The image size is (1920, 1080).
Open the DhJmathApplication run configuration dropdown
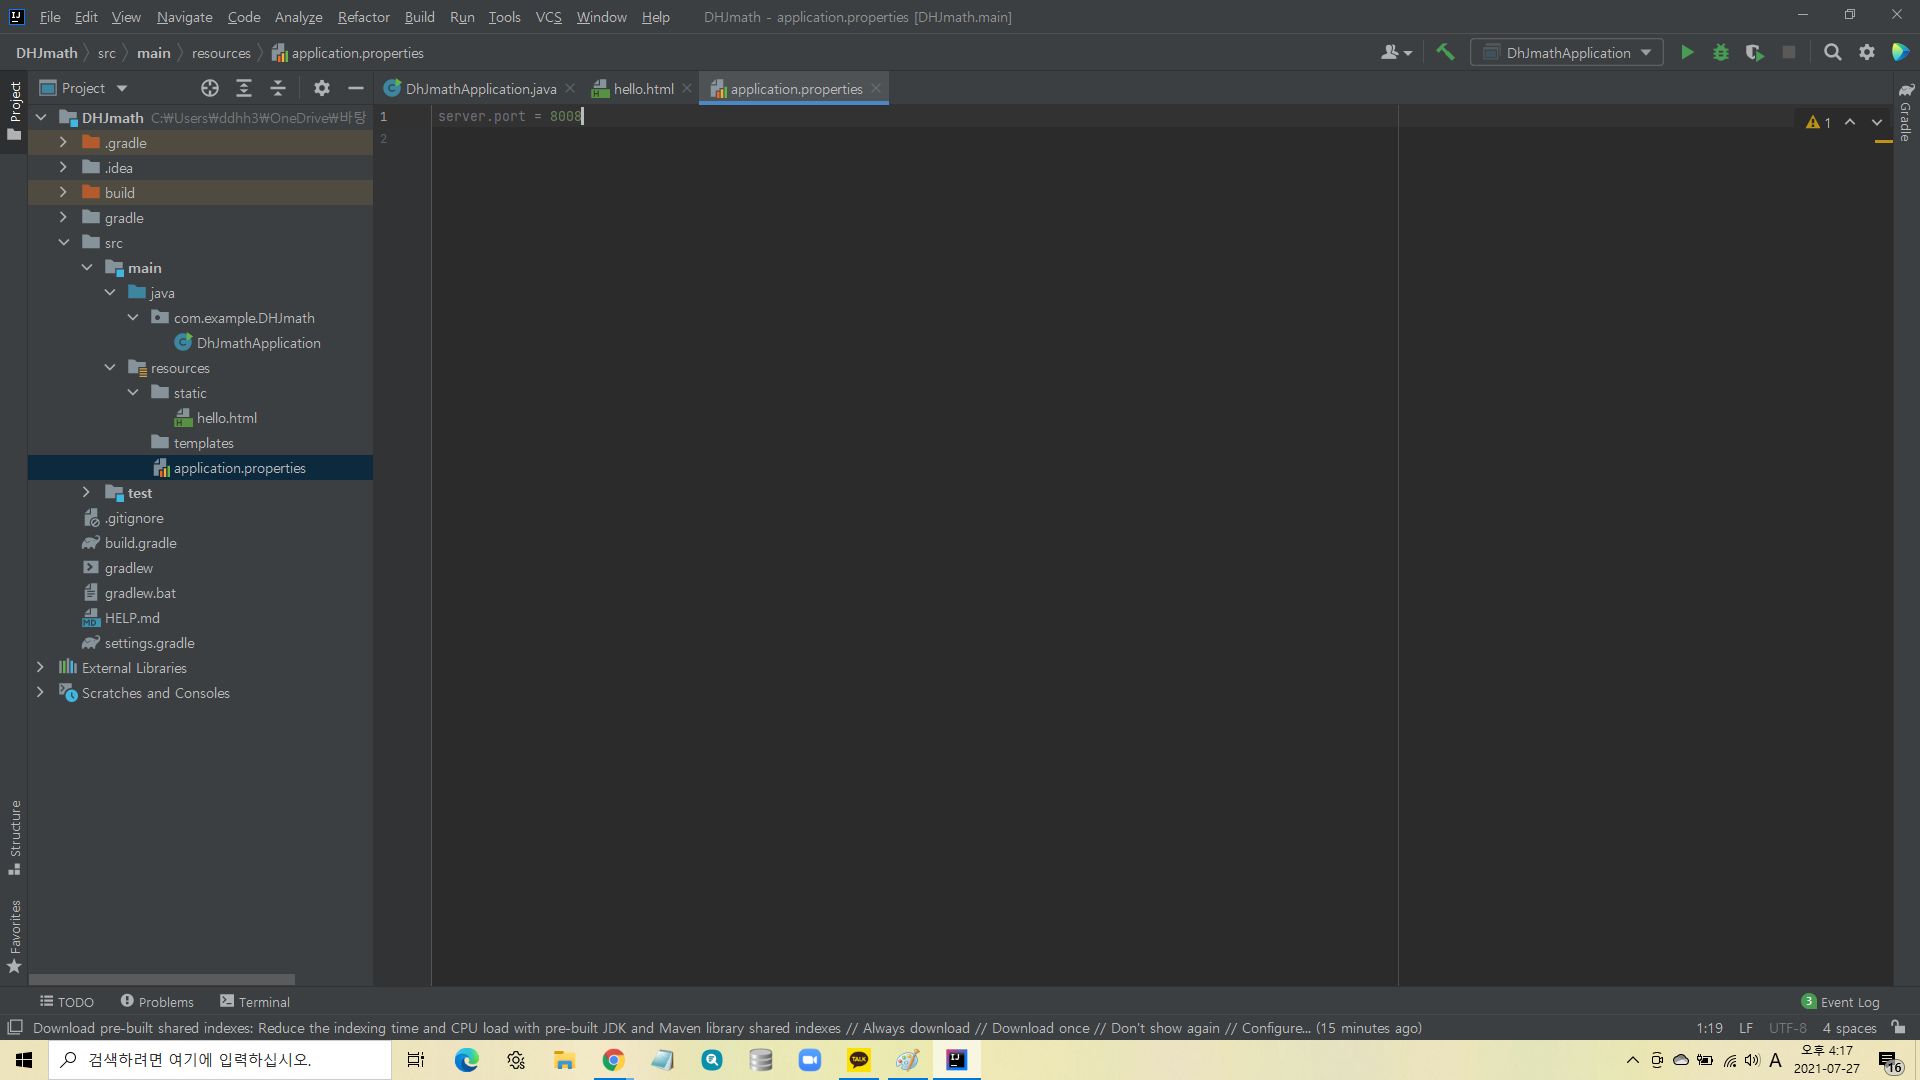pyautogui.click(x=1567, y=53)
